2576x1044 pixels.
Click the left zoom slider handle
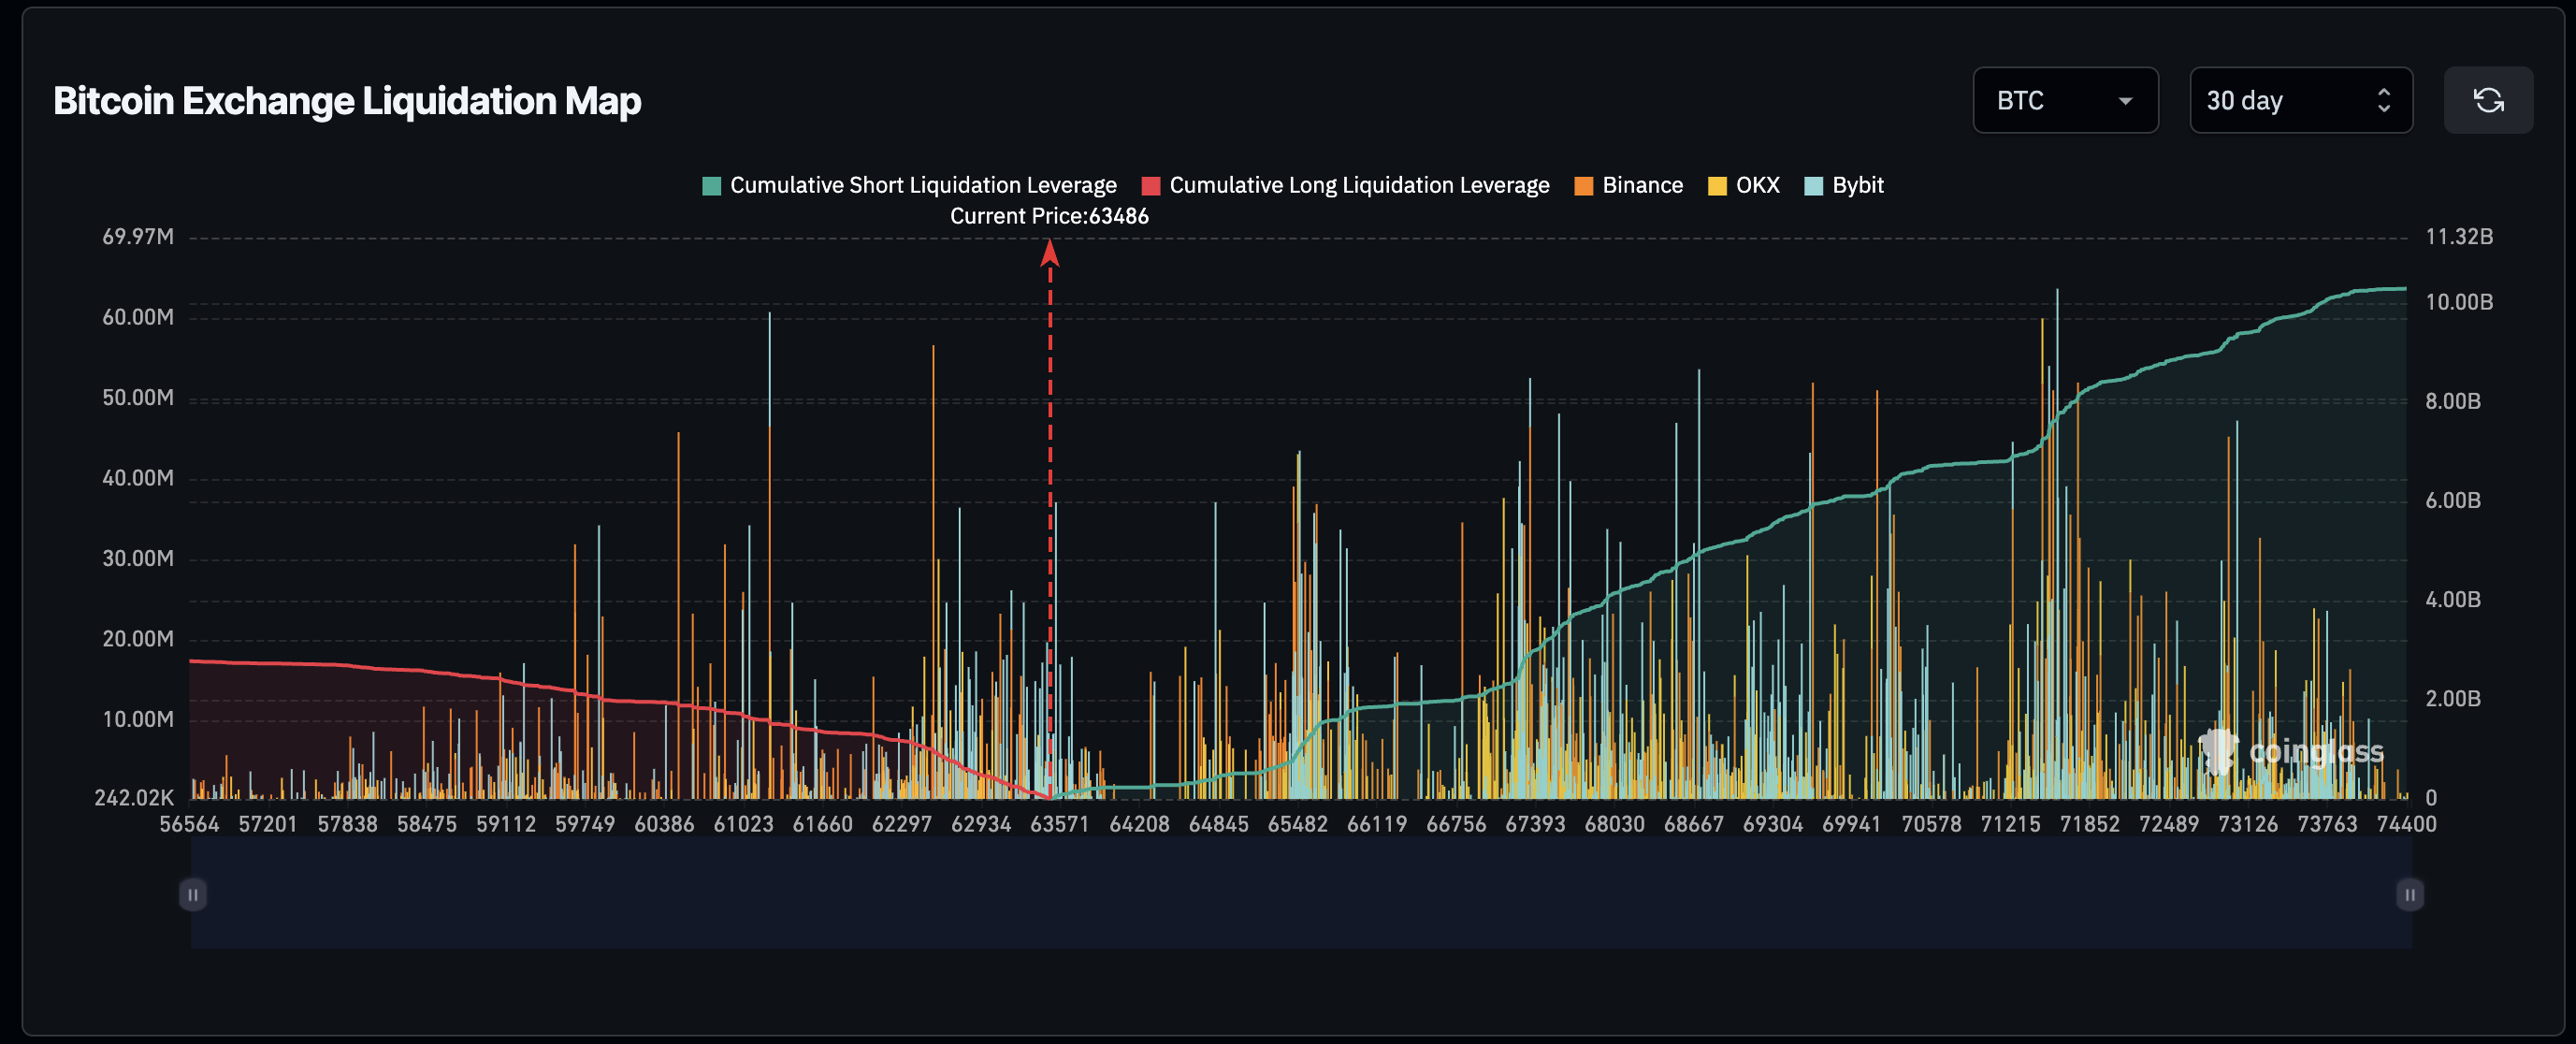click(x=193, y=894)
